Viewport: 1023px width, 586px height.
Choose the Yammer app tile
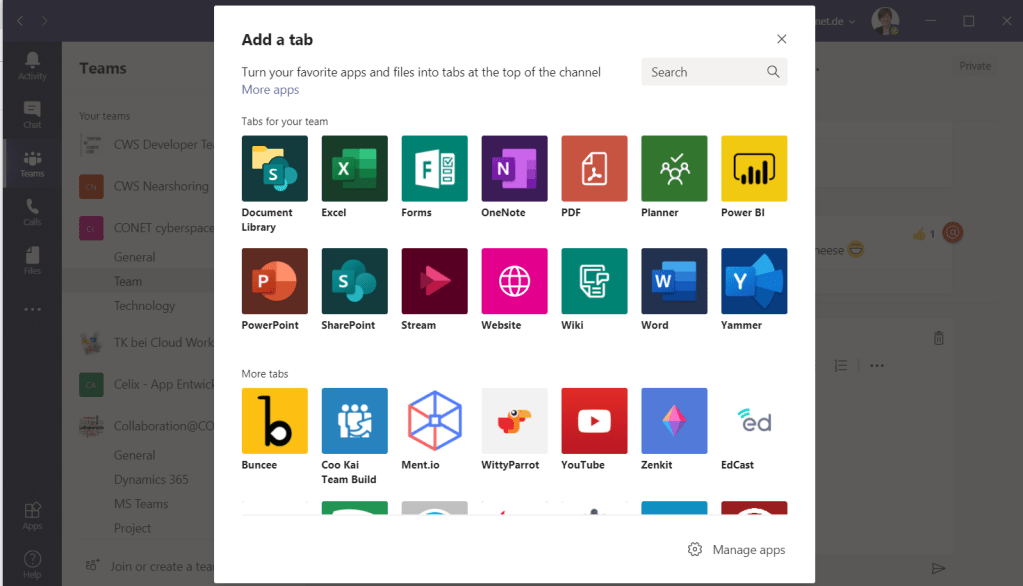click(x=754, y=281)
